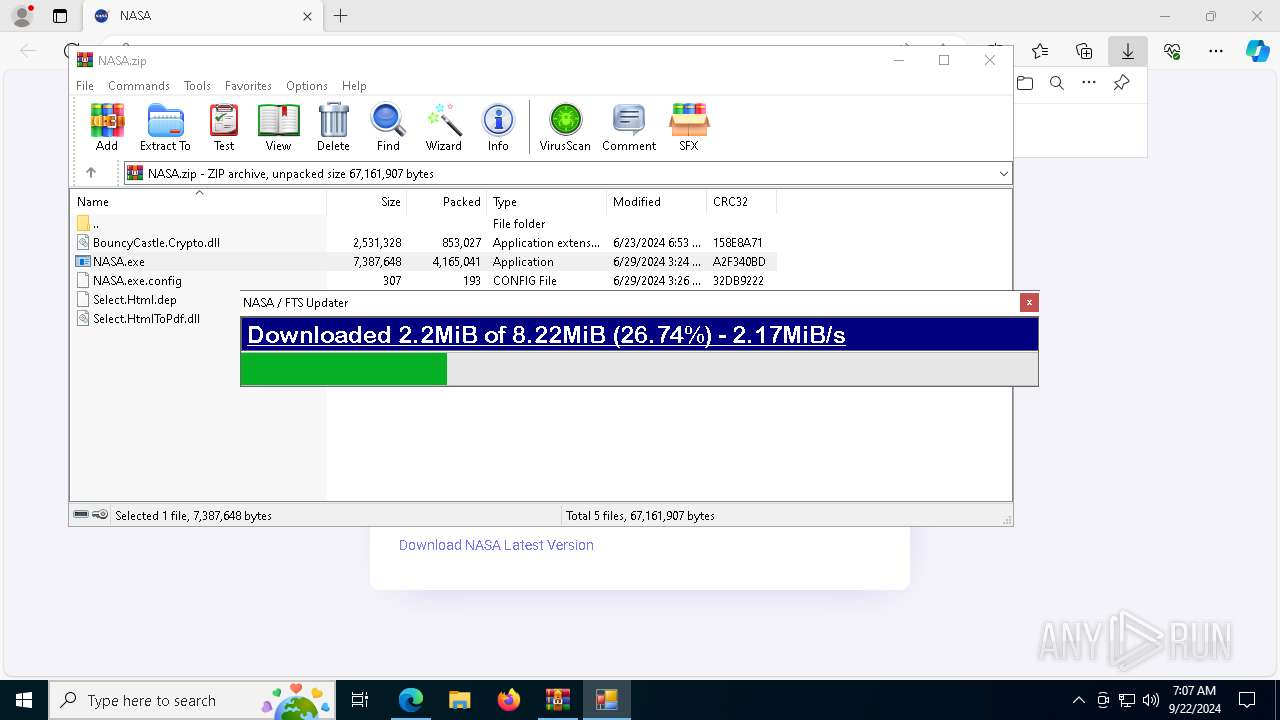Open the Options menu
This screenshot has width=1280, height=720.
click(307, 86)
